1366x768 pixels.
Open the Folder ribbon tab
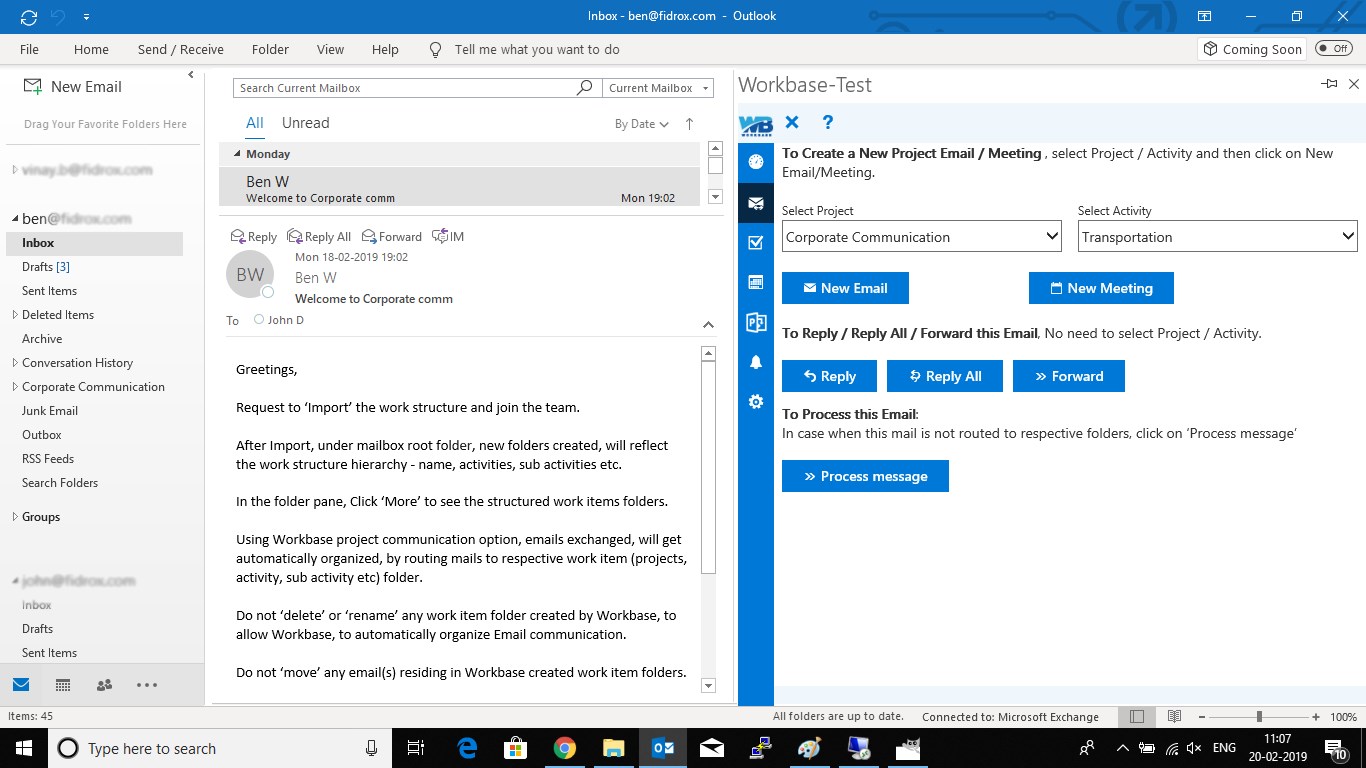(270, 49)
